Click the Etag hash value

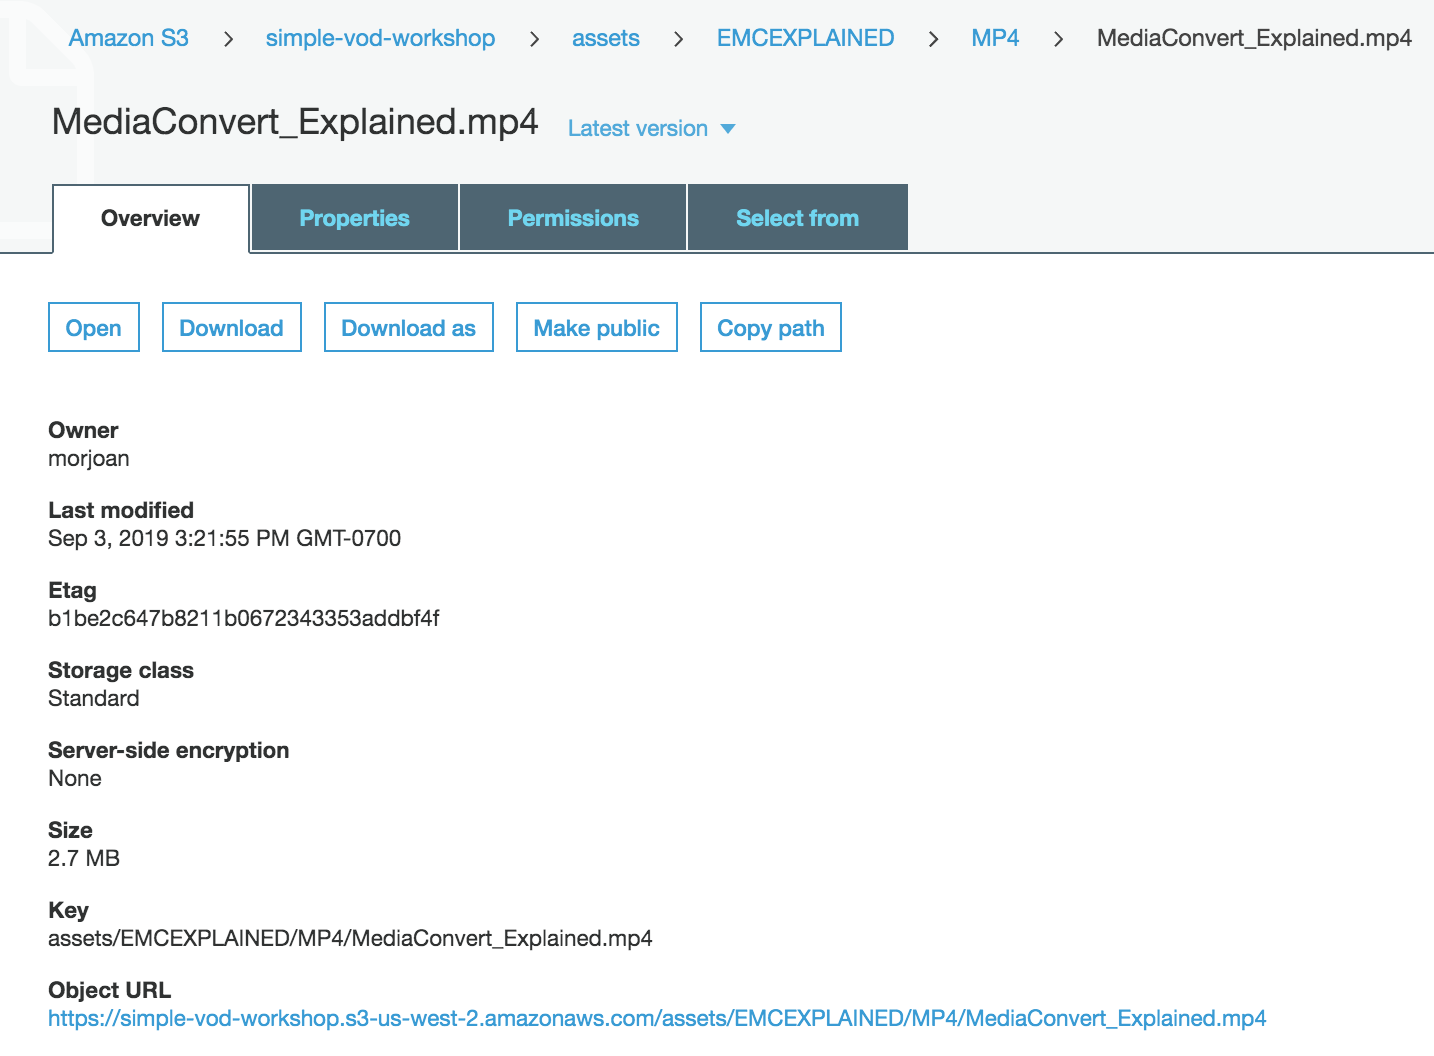(x=244, y=618)
